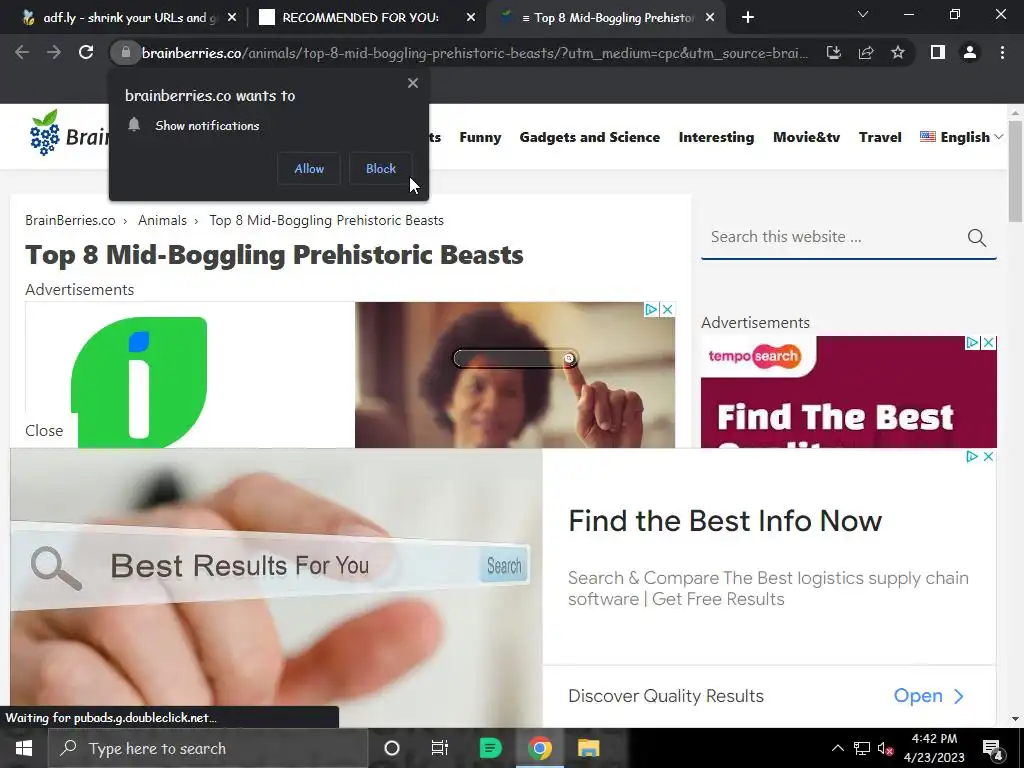Screen dimensions: 1024x768
Task: Click Open on Discover Quality Results
Action: point(929,696)
